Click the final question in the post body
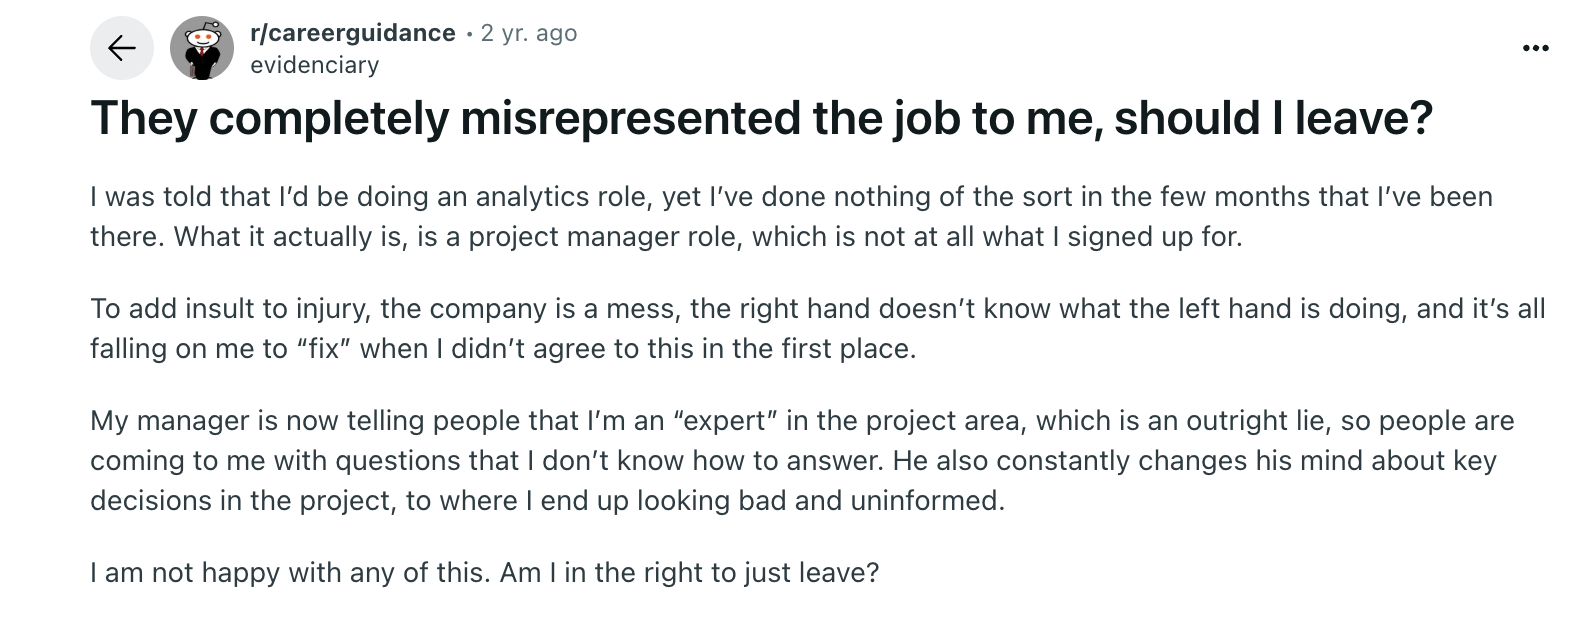 484,573
